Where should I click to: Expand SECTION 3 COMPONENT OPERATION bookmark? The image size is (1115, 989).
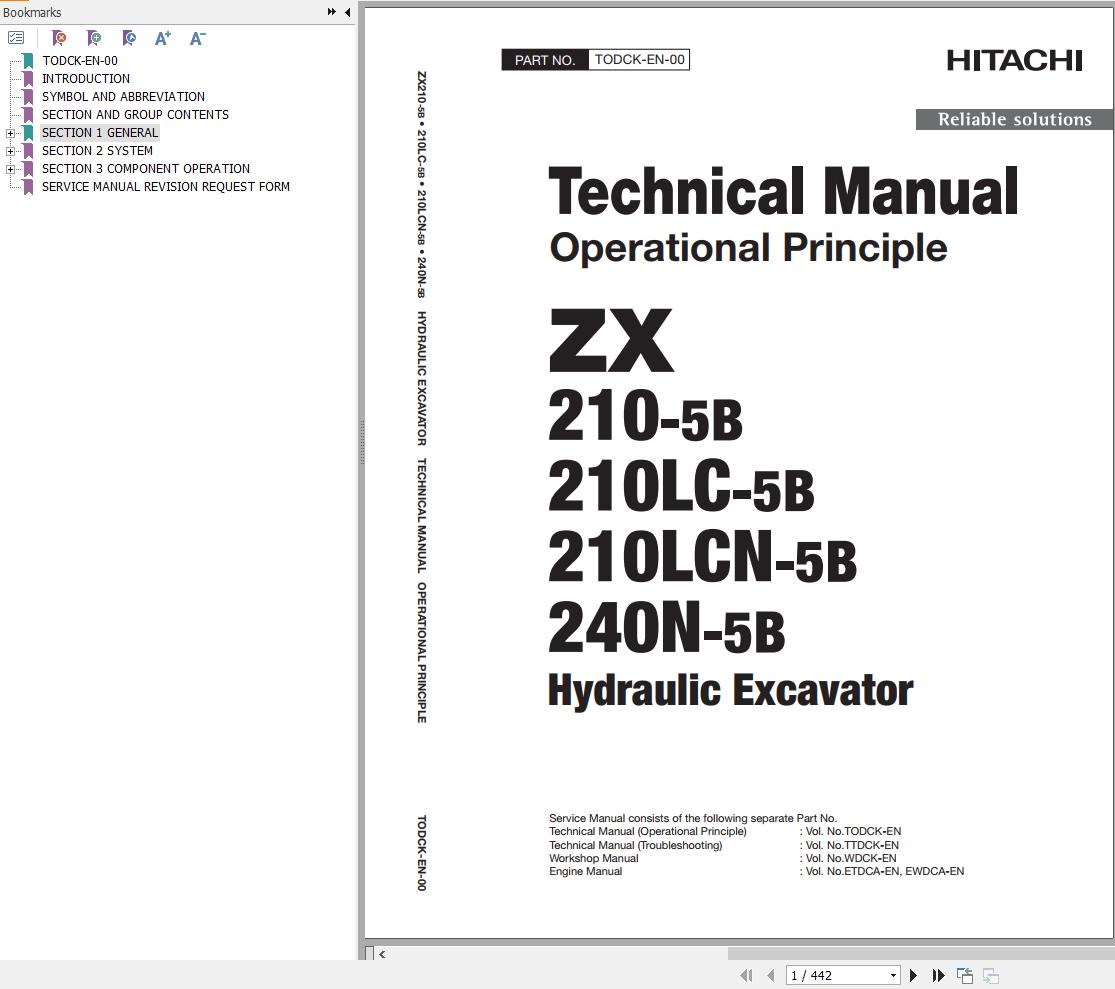tap(10, 169)
